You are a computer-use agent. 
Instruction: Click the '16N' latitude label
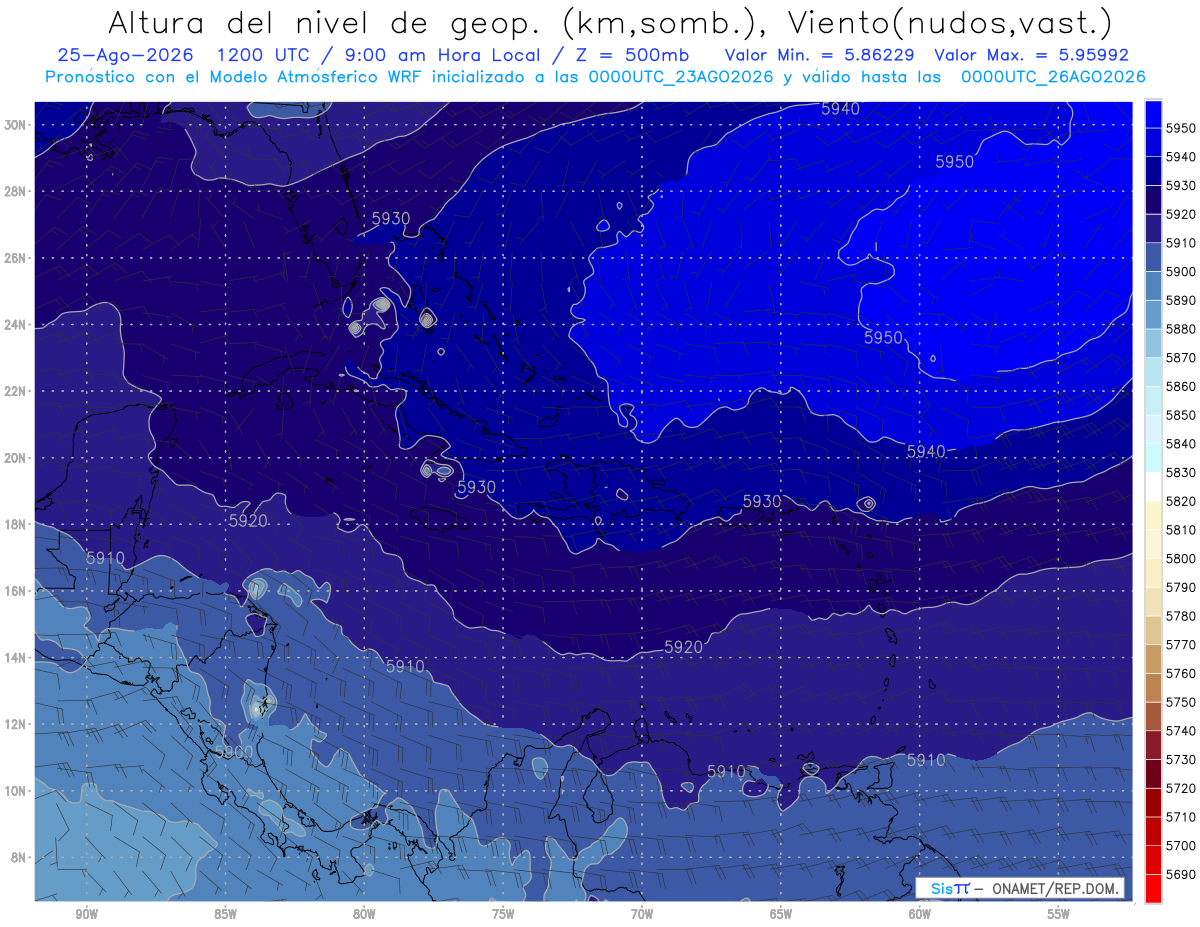17,591
